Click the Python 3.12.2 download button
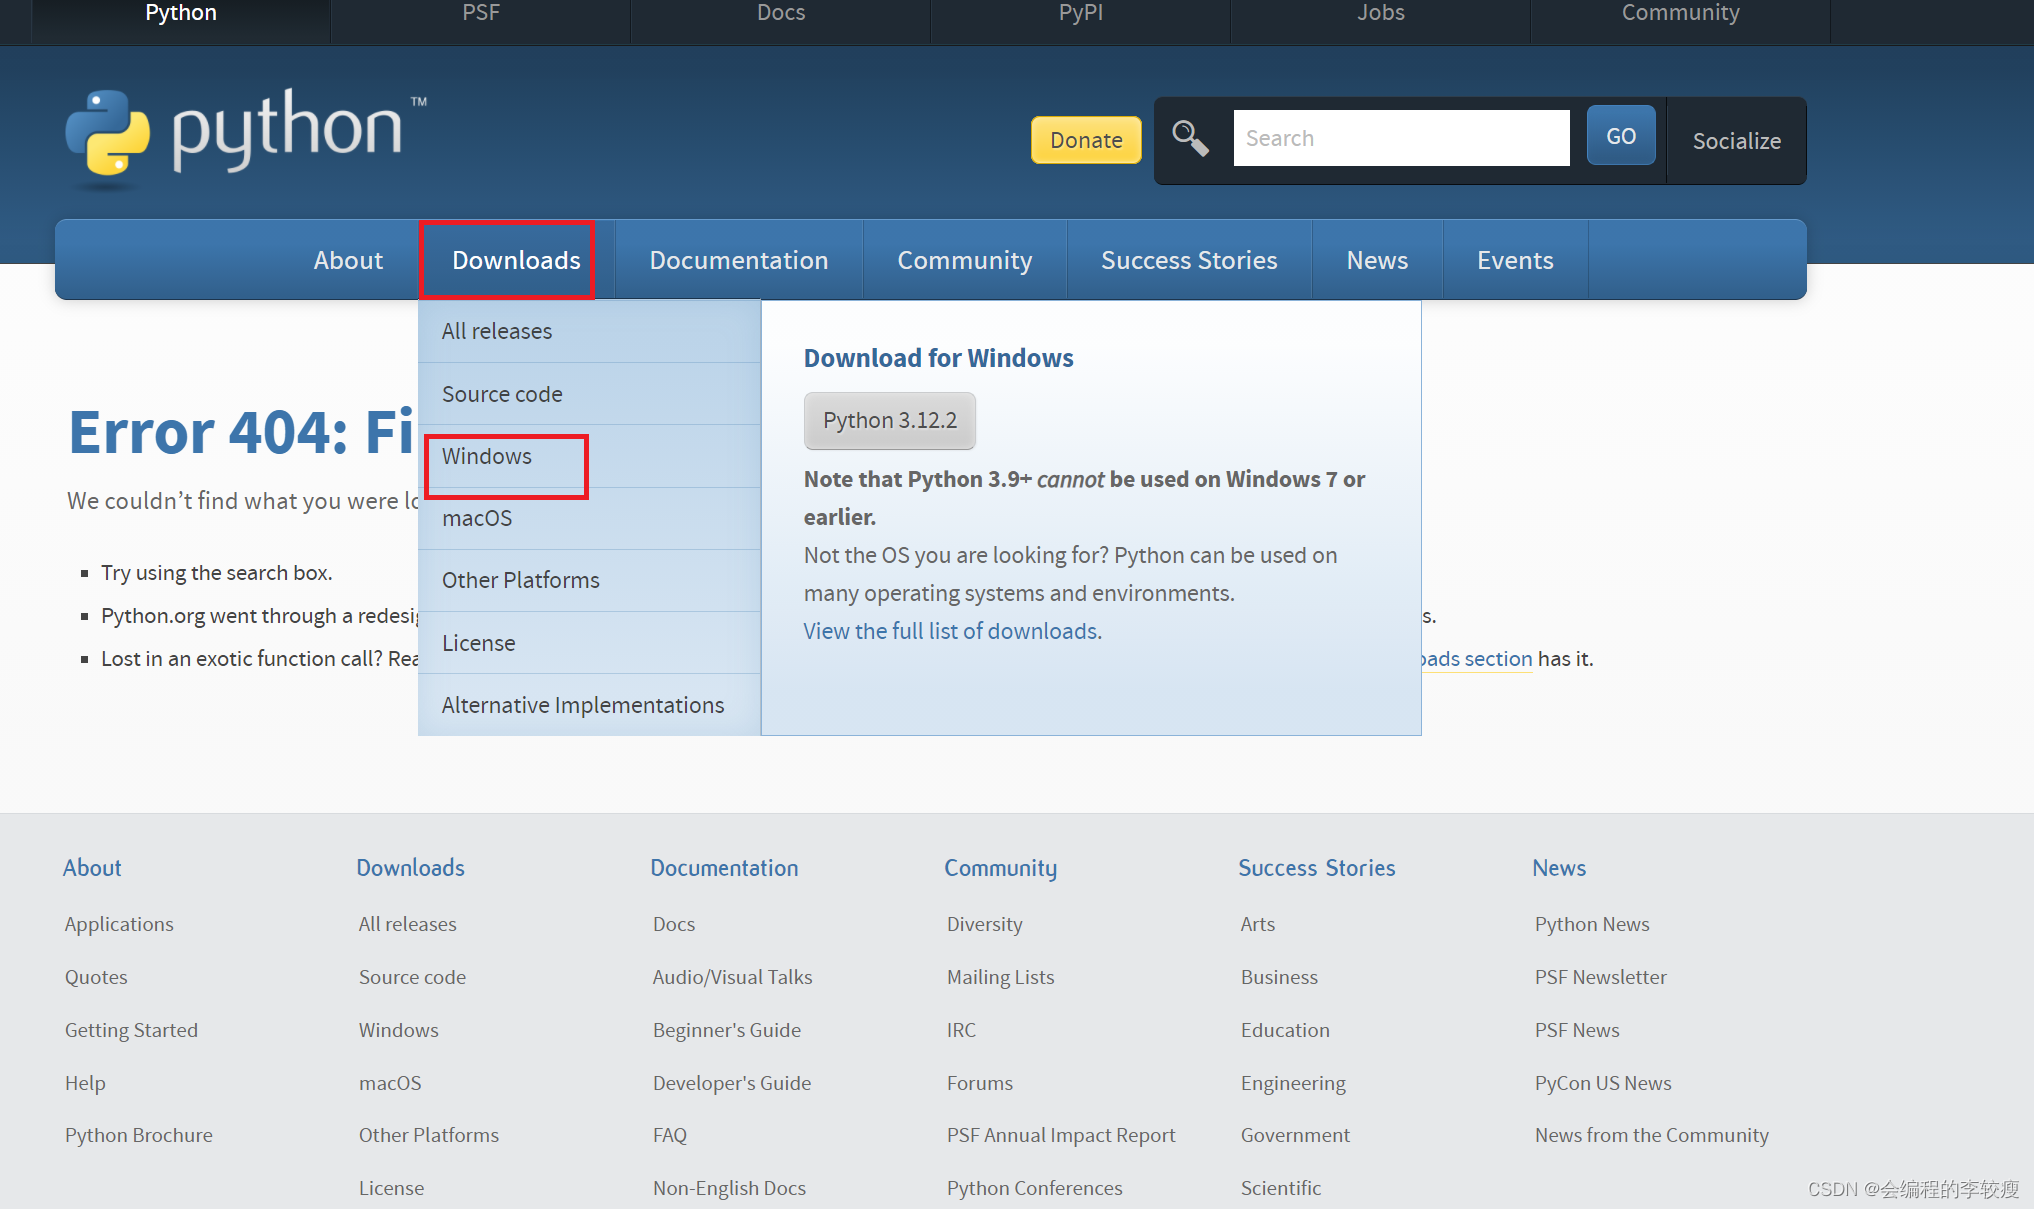Screen dimensions: 2034x1209 (890, 420)
